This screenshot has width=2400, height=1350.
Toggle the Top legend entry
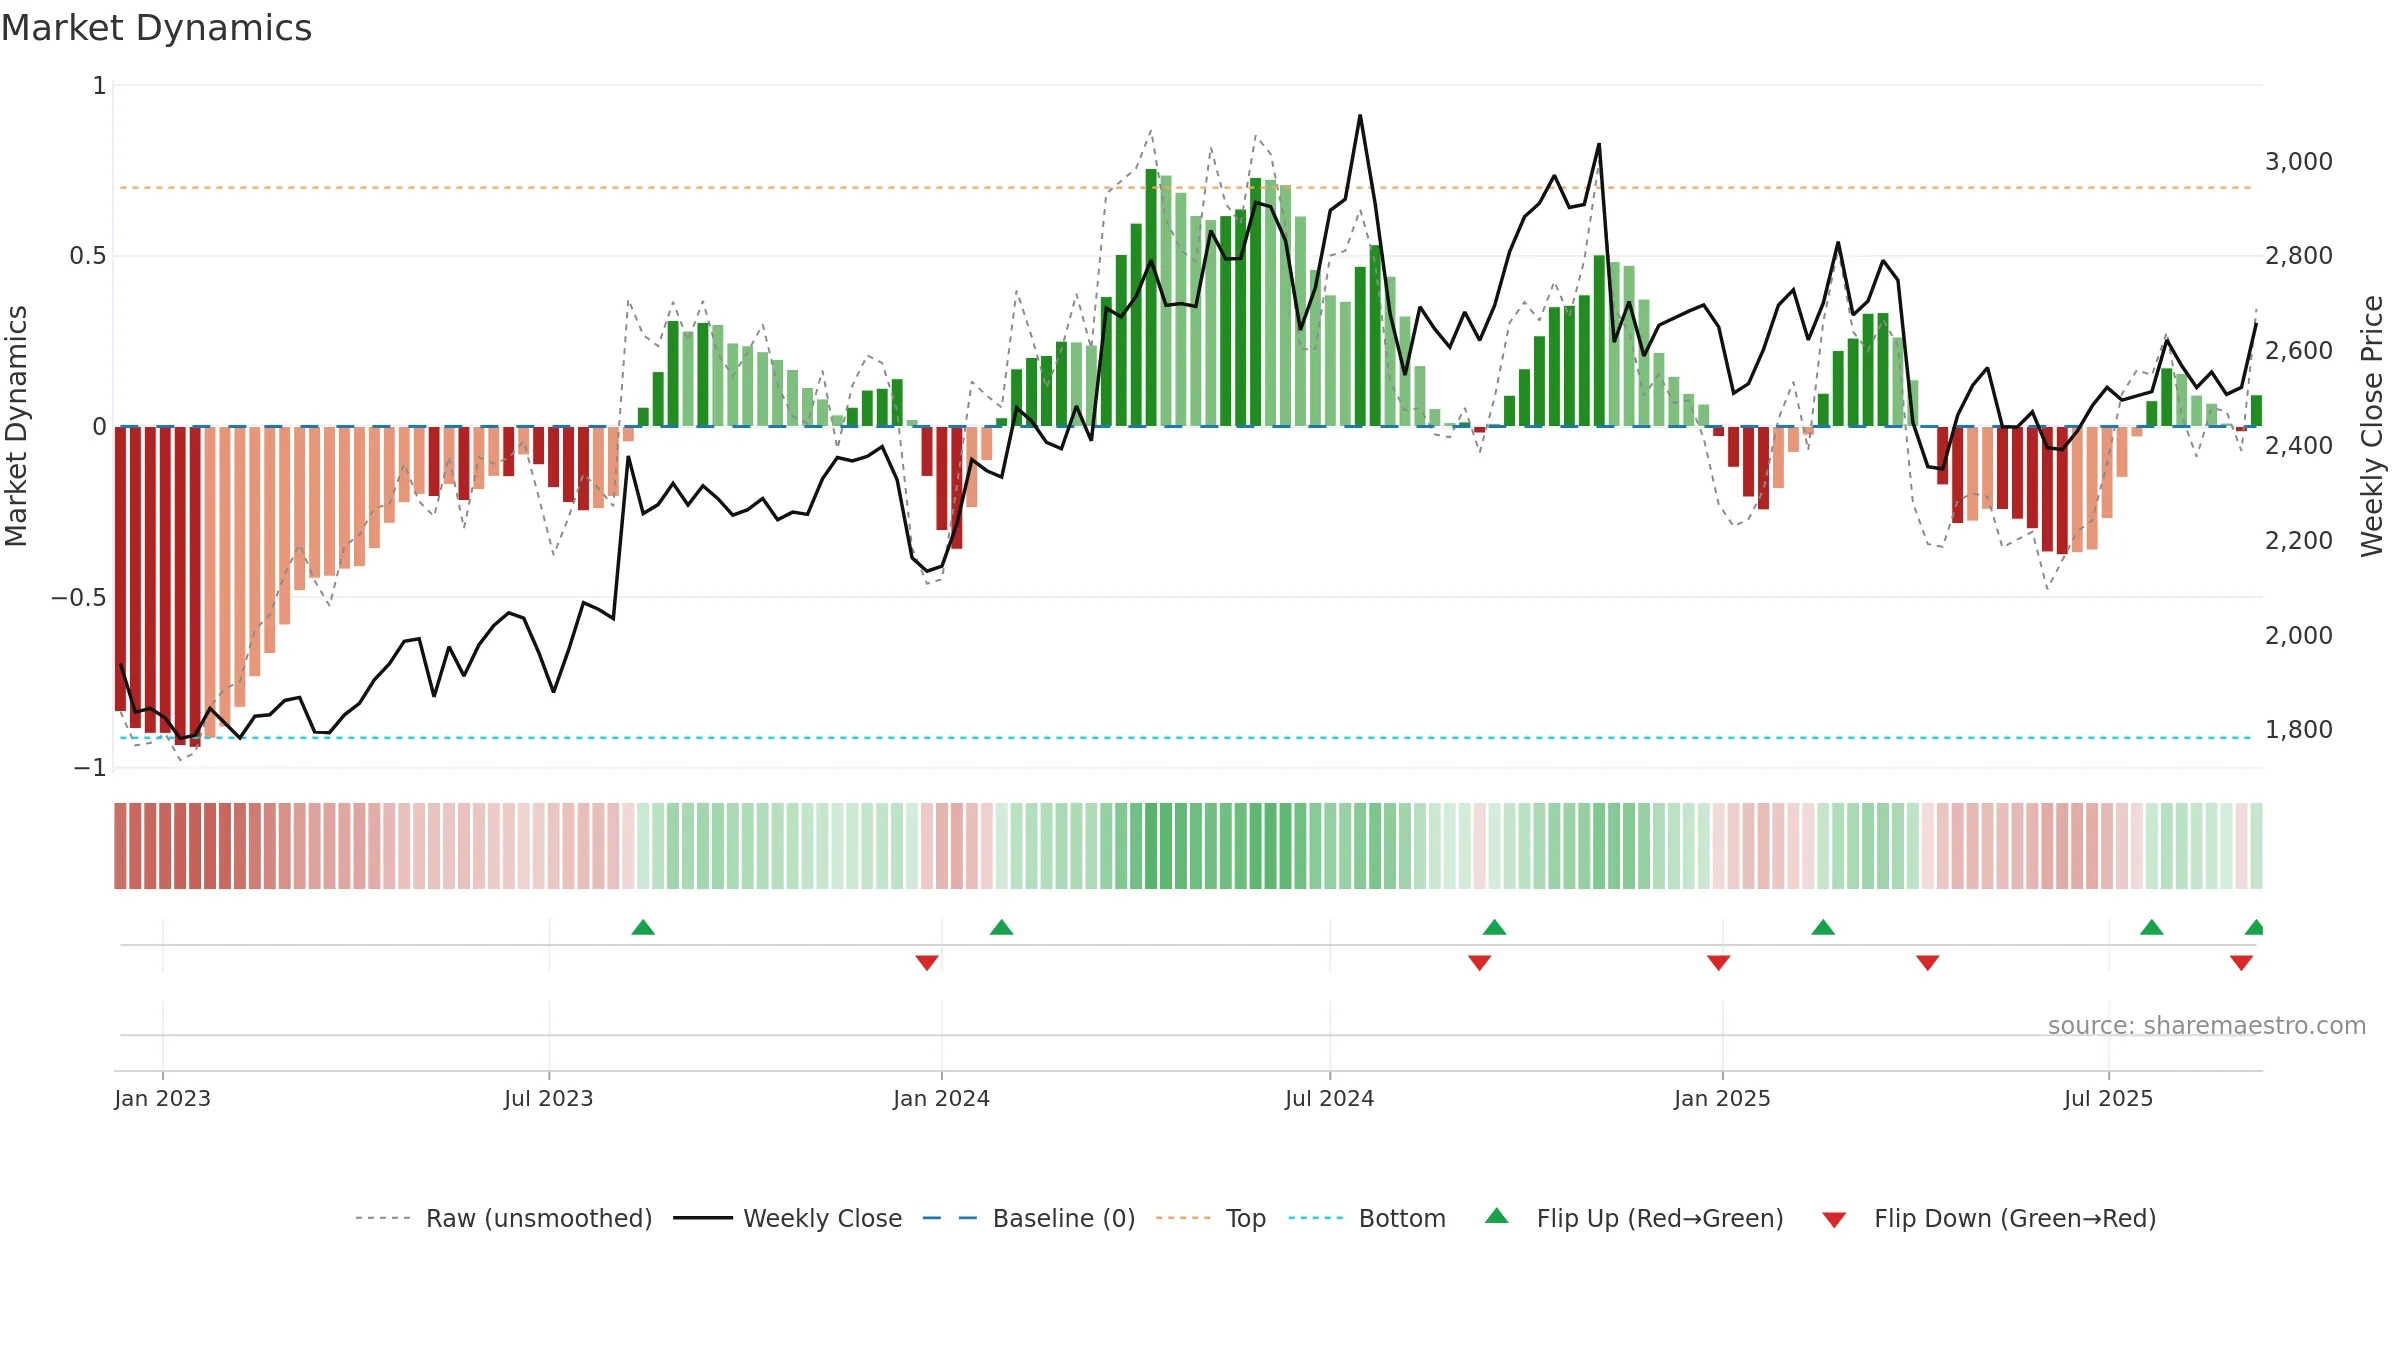coord(1210,1218)
